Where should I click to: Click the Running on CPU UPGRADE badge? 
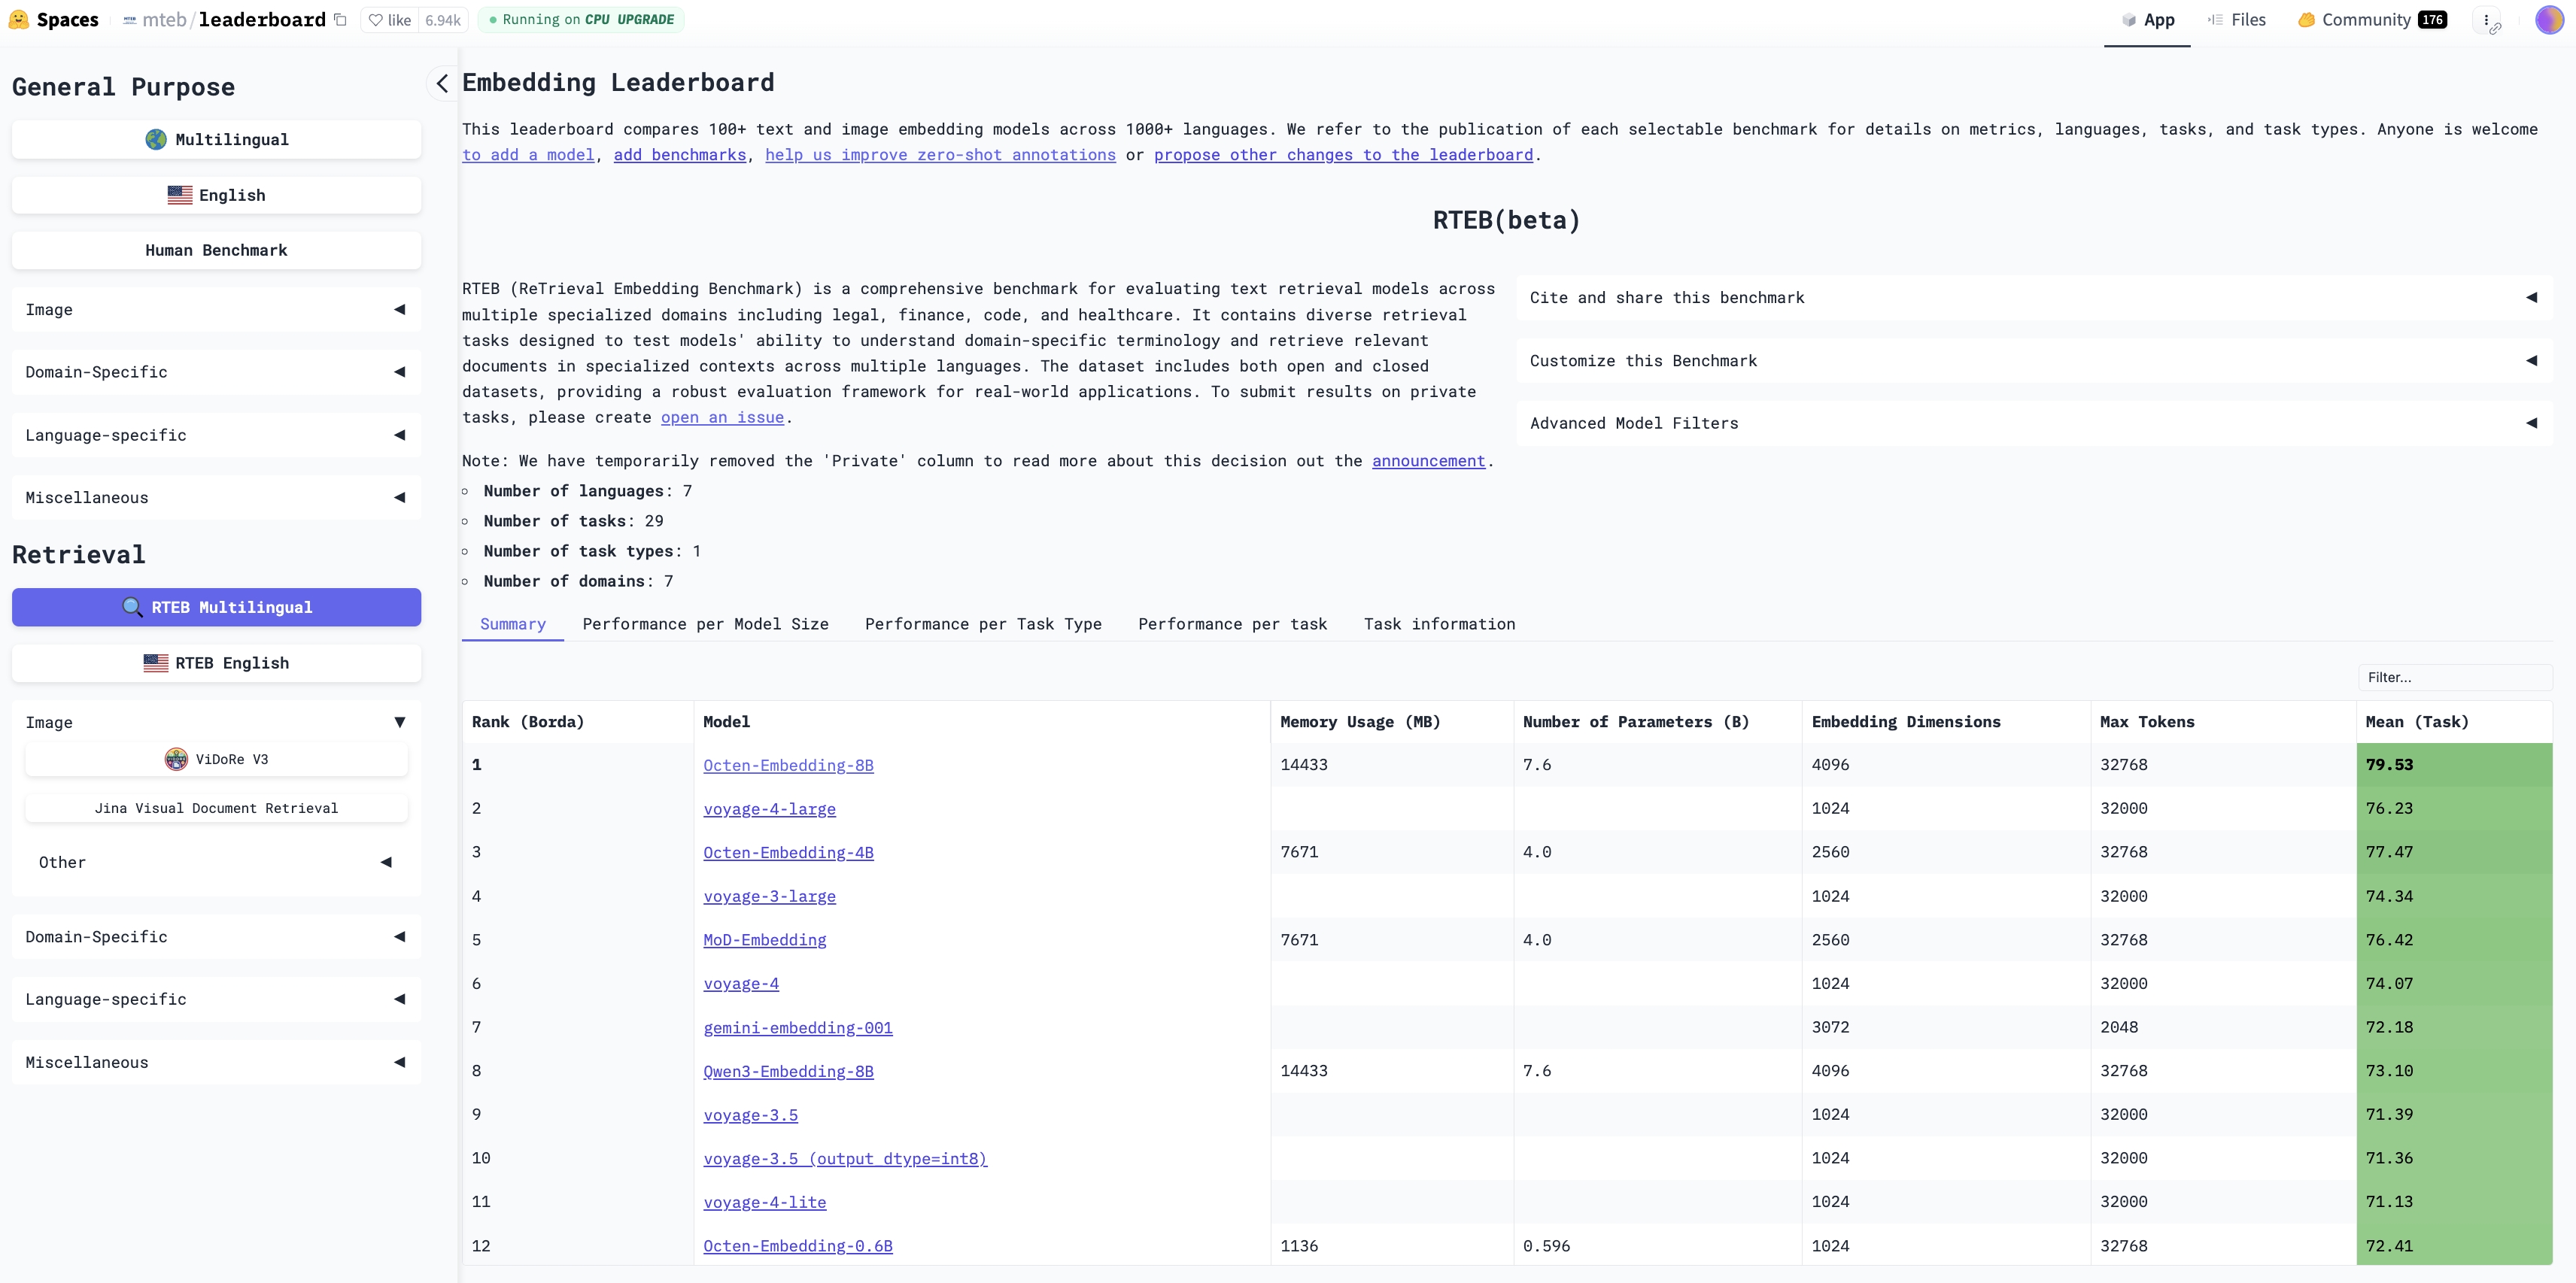tap(582, 20)
